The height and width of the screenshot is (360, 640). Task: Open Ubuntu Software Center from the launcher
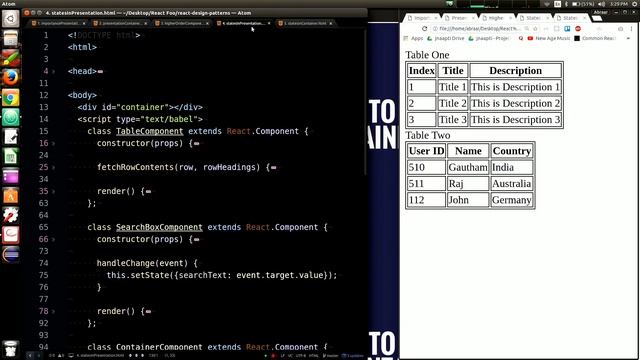(x=11, y=196)
